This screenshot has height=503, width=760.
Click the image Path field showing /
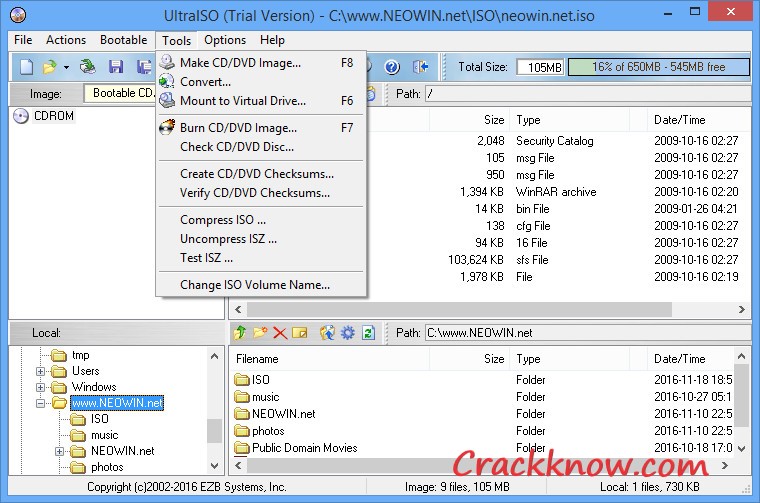coord(588,94)
